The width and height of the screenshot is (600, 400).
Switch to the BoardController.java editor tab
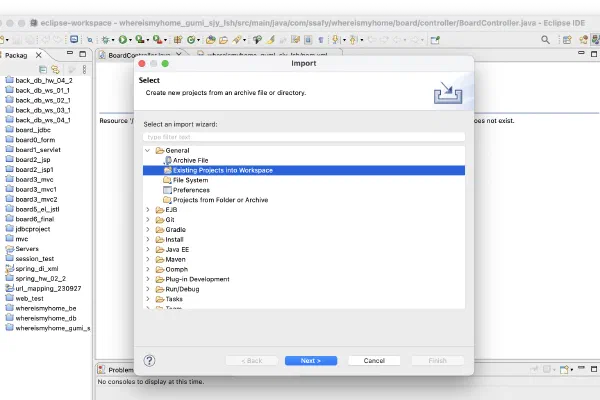coord(135,56)
